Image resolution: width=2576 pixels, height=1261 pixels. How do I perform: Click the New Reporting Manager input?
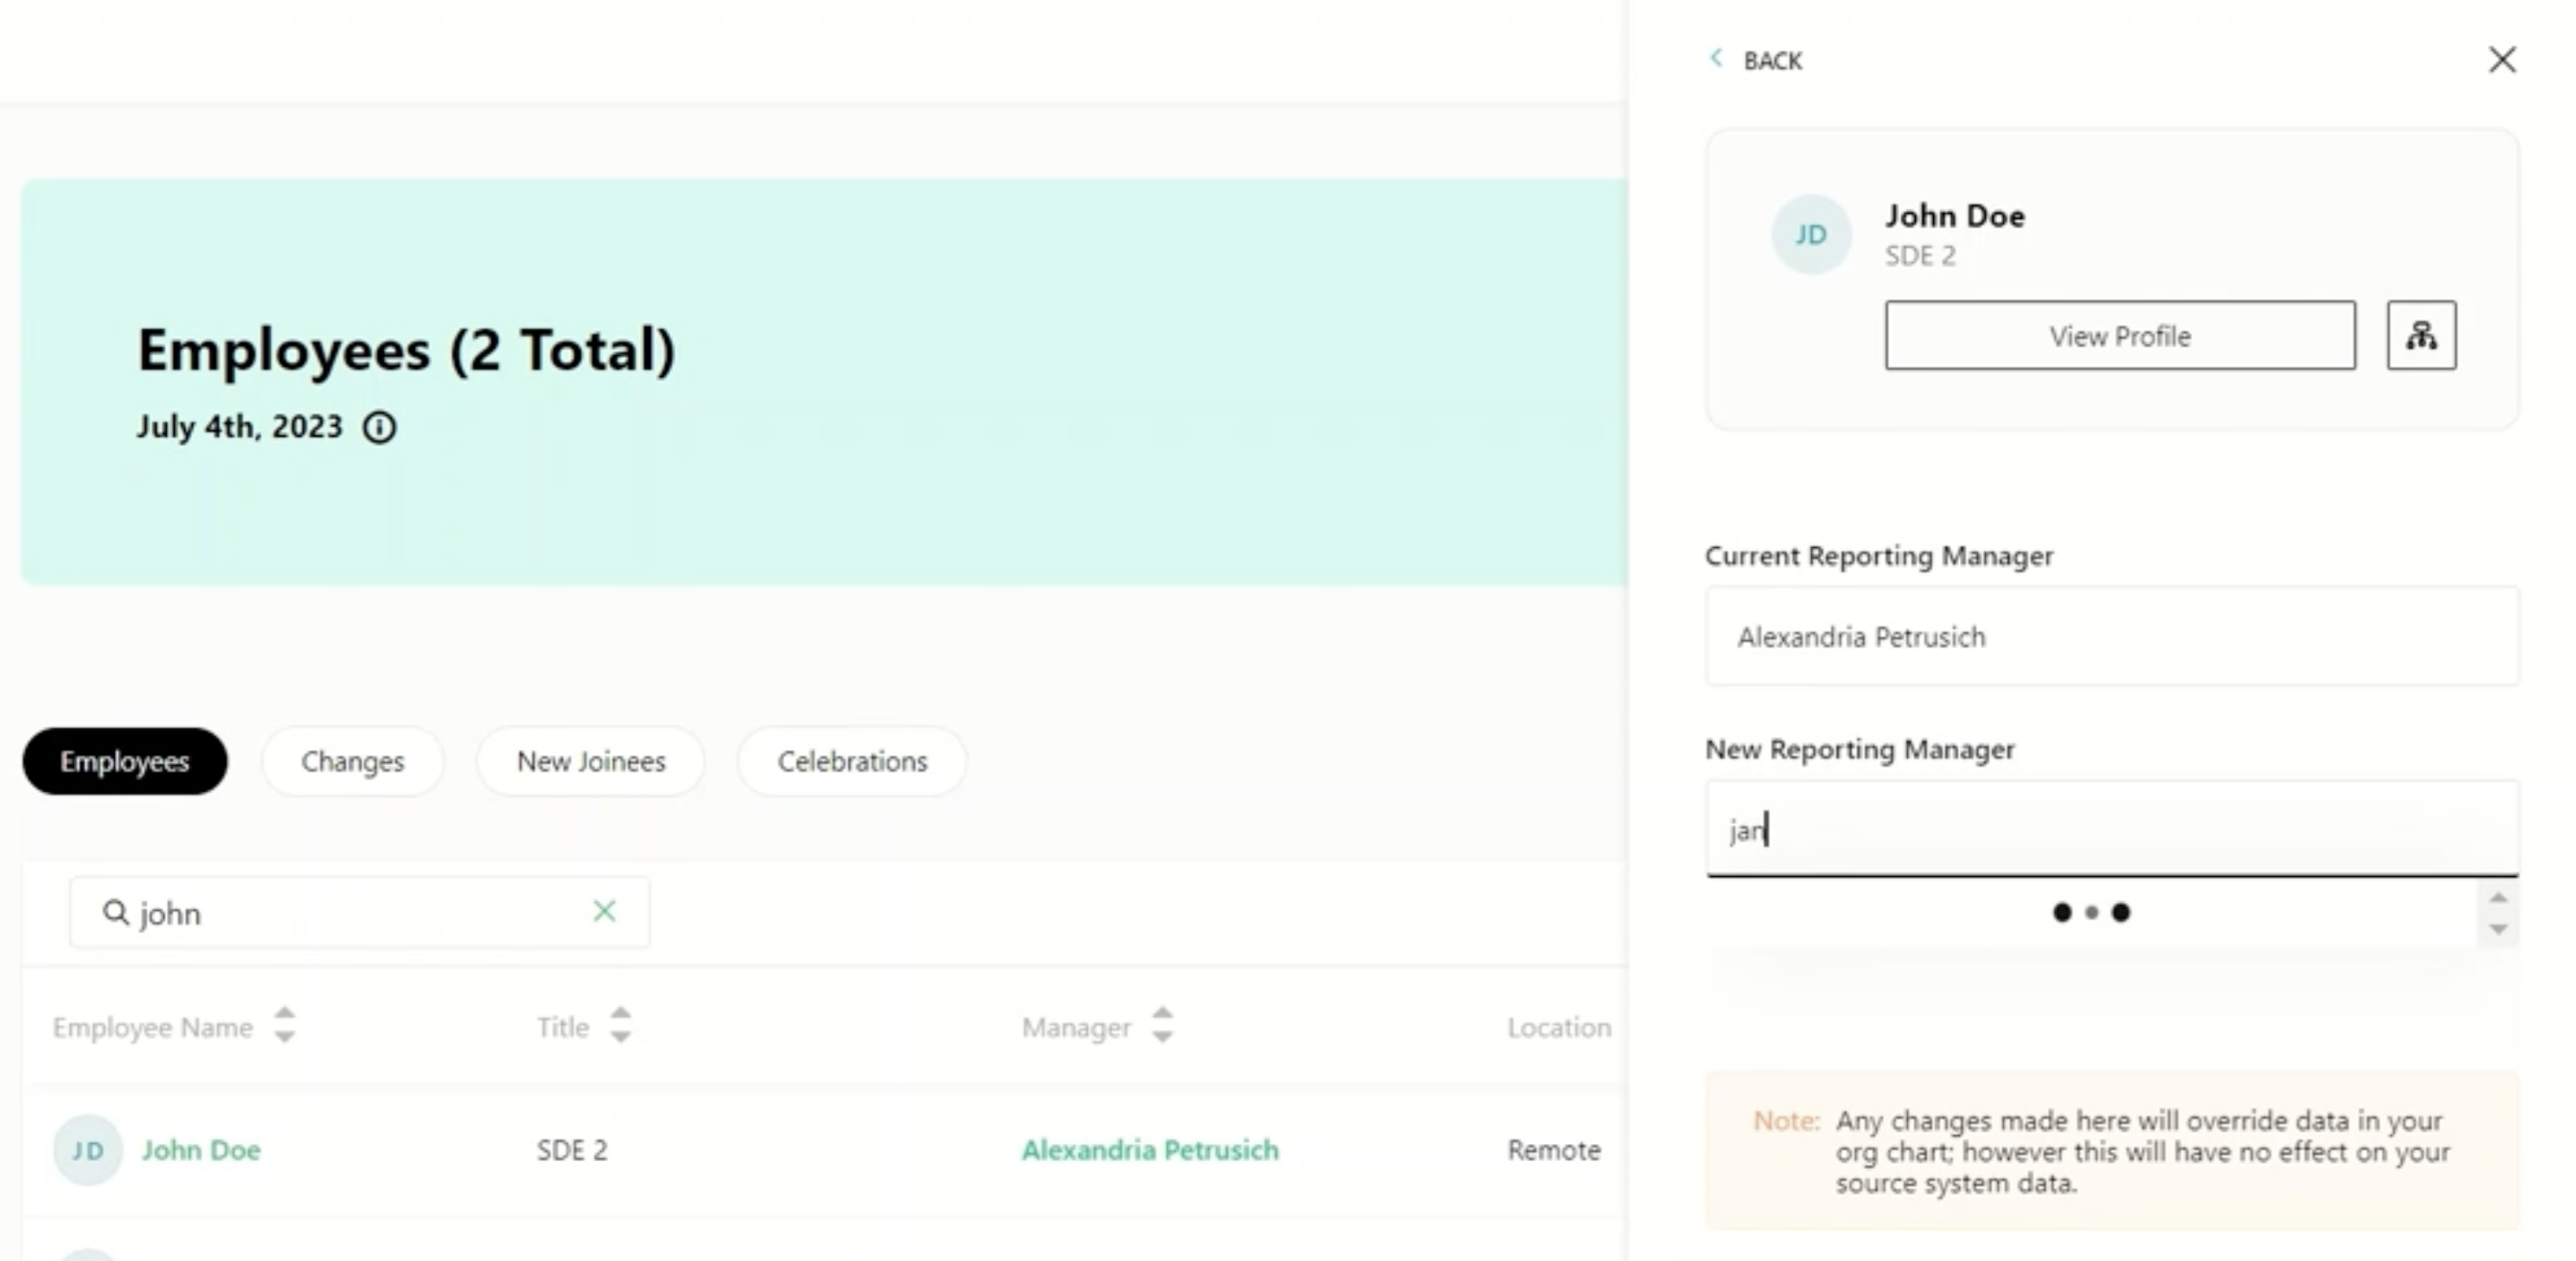point(2112,829)
